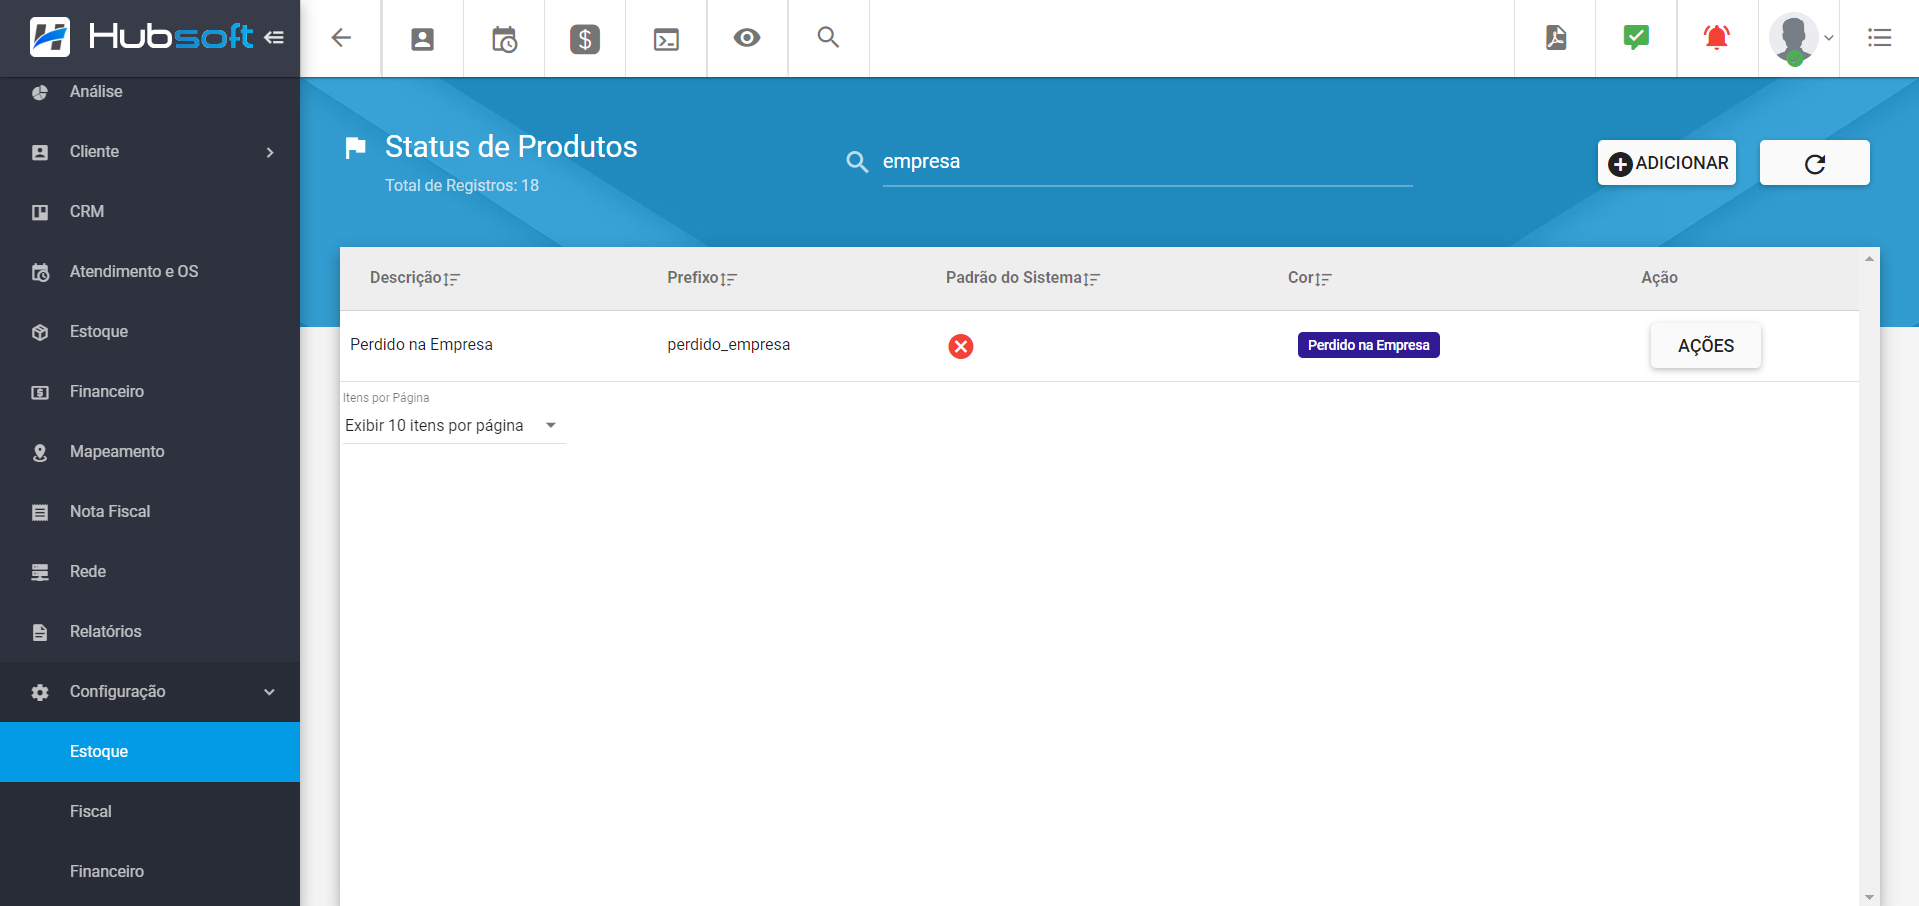The height and width of the screenshot is (906, 1919).
Task: Sort by Cor column
Action: tap(1310, 278)
